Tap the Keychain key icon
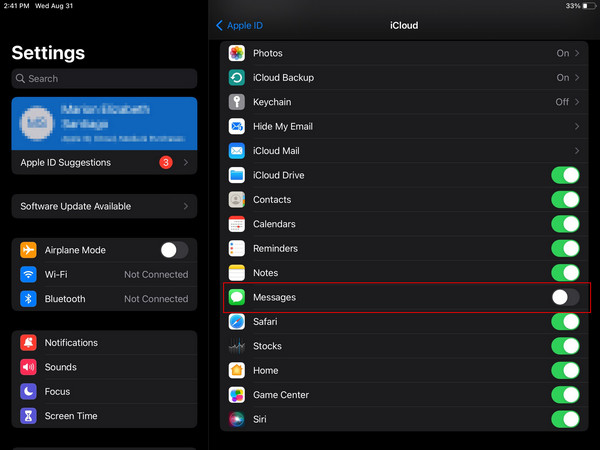The height and width of the screenshot is (450, 600). click(236, 102)
